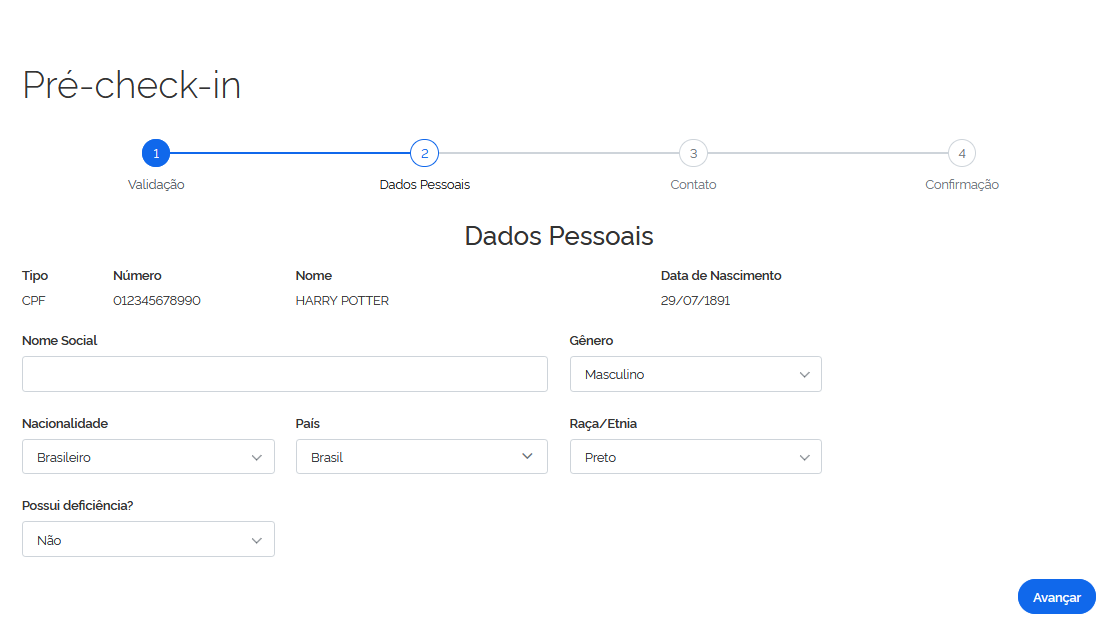Click the chevron arrow in Nacionalidade dropdown
Viewport: 1119px width, 628px height.
tap(257, 457)
